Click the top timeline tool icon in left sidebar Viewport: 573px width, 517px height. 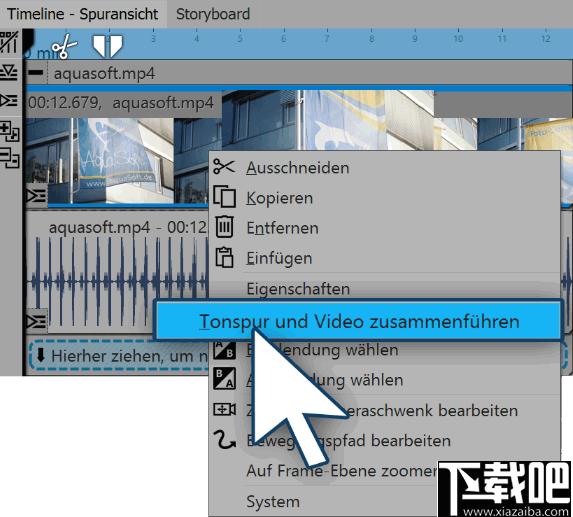pyautogui.click(x=9, y=42)
